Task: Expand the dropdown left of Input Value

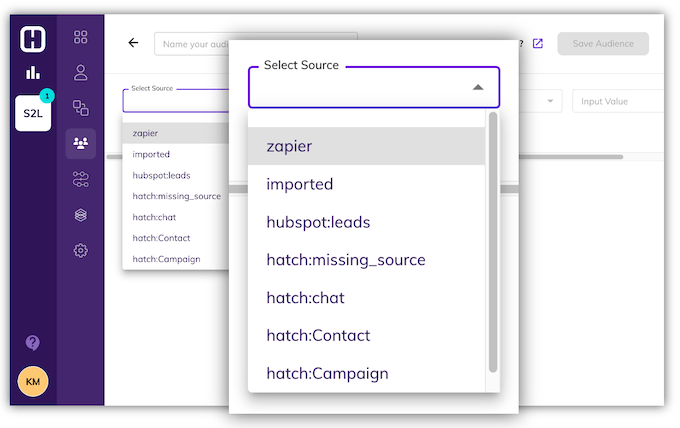Action: coord(549,101)
